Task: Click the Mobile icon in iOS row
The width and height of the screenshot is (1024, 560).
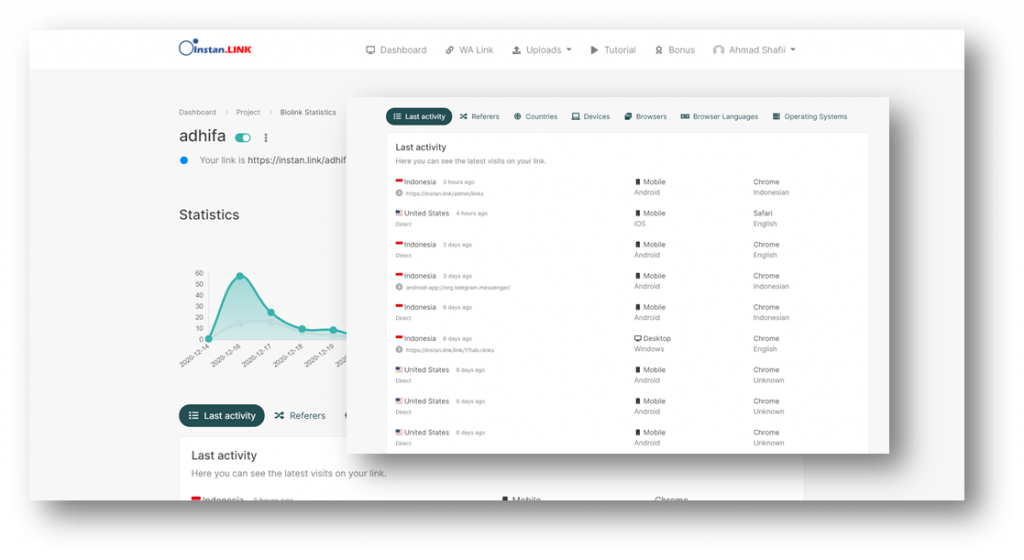Action: (x=638, y=213)
